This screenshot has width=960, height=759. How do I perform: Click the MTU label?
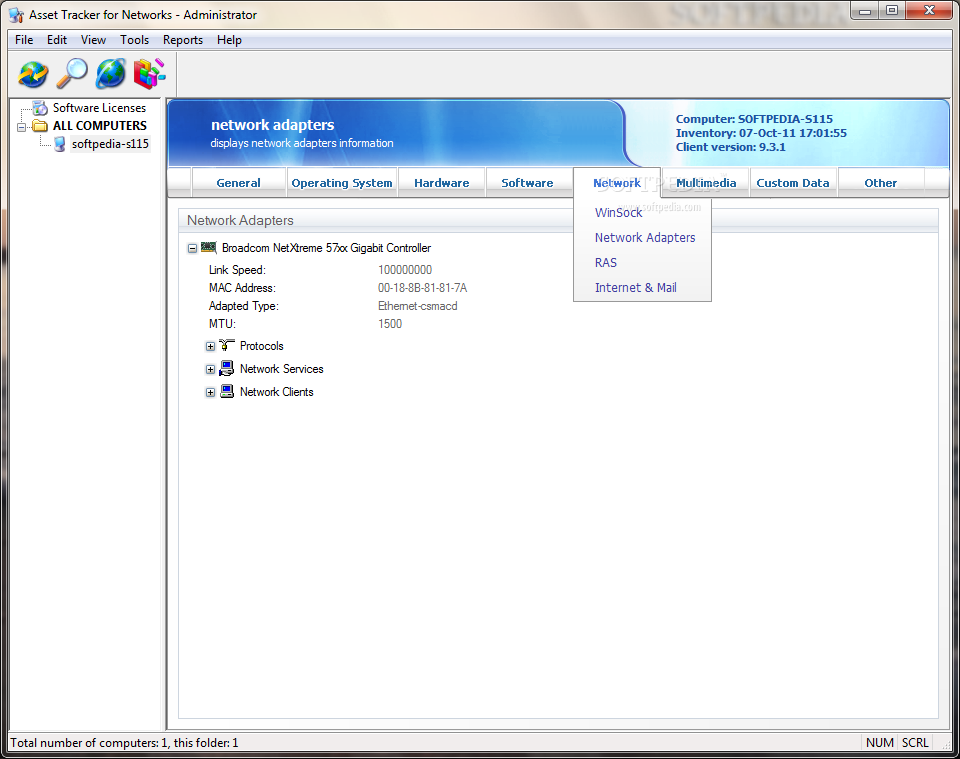[222, 324]
